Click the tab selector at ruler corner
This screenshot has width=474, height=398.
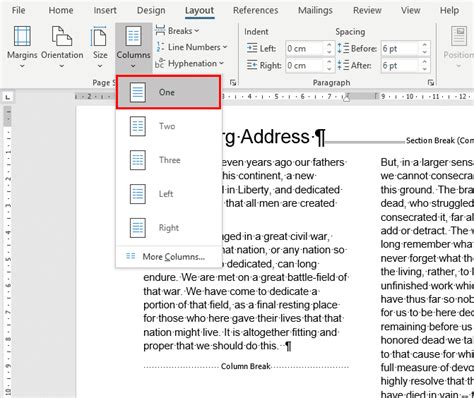click(x=8, y=97)
